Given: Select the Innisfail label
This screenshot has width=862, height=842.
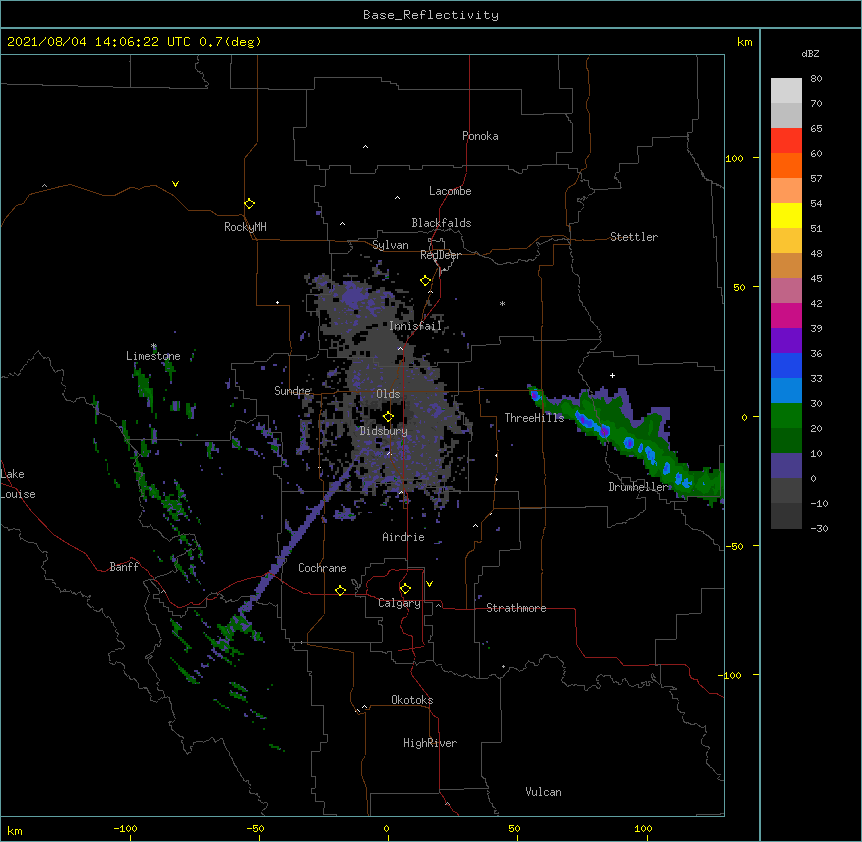Looking at the screenshot, I should pyautogui.click(x=415, y=326).
